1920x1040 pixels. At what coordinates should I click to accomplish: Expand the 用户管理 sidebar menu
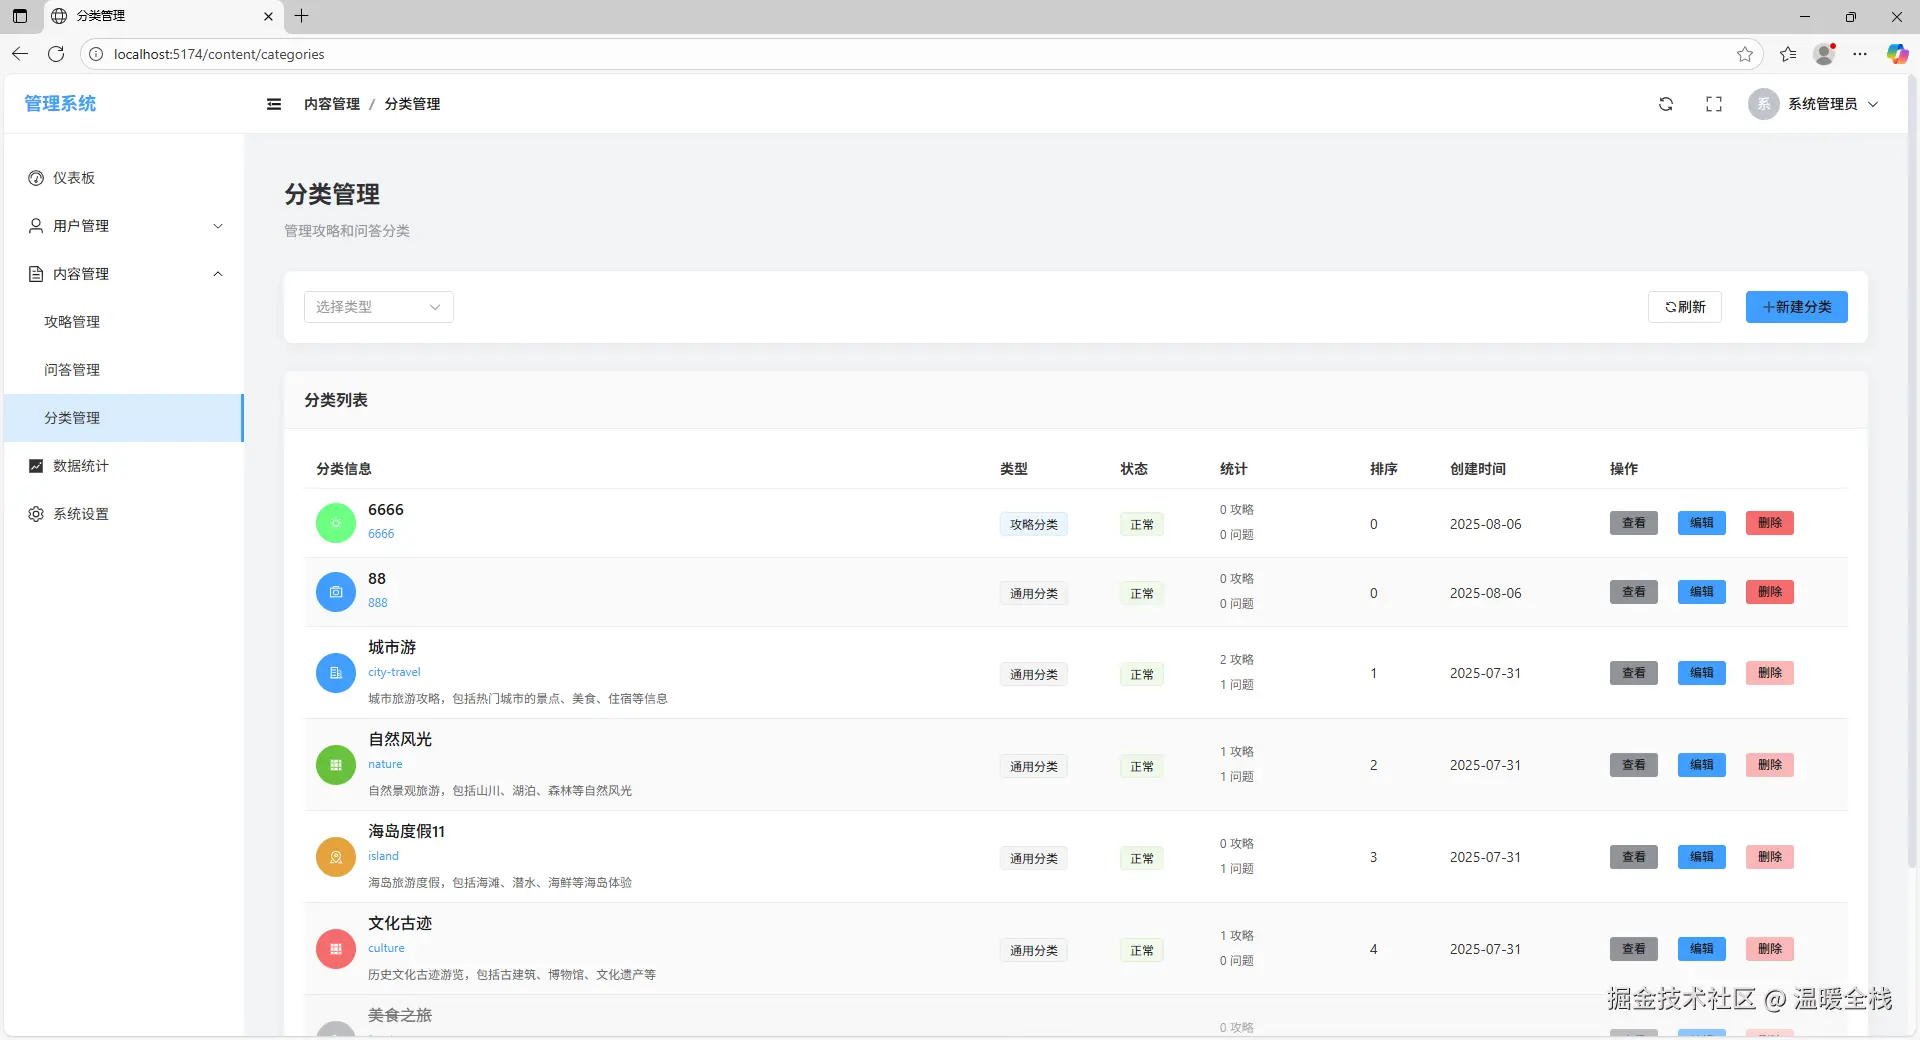tap(124, 226)
